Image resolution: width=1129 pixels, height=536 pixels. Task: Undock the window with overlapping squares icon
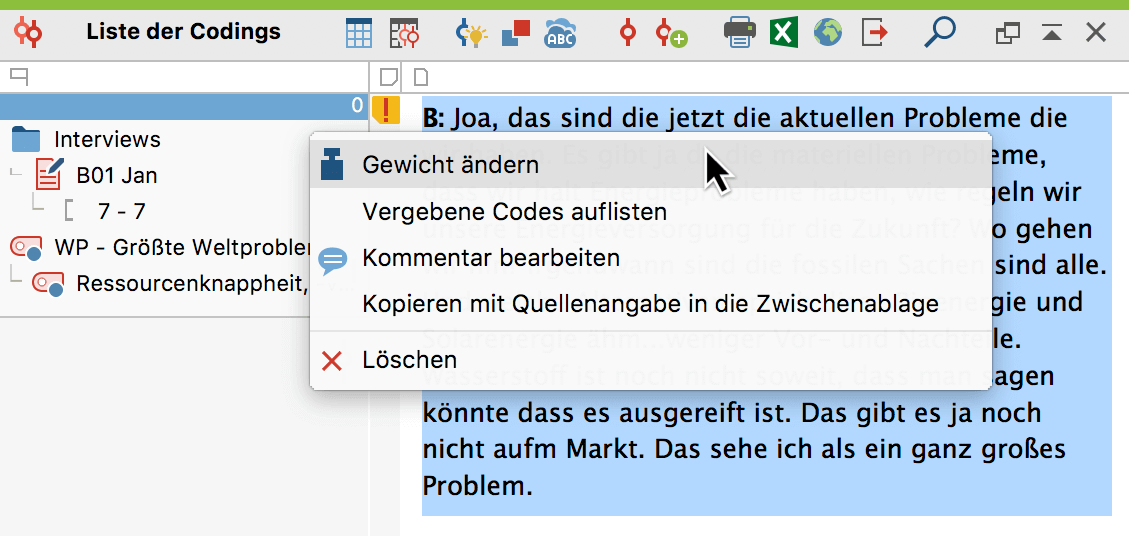point(1008,33)
